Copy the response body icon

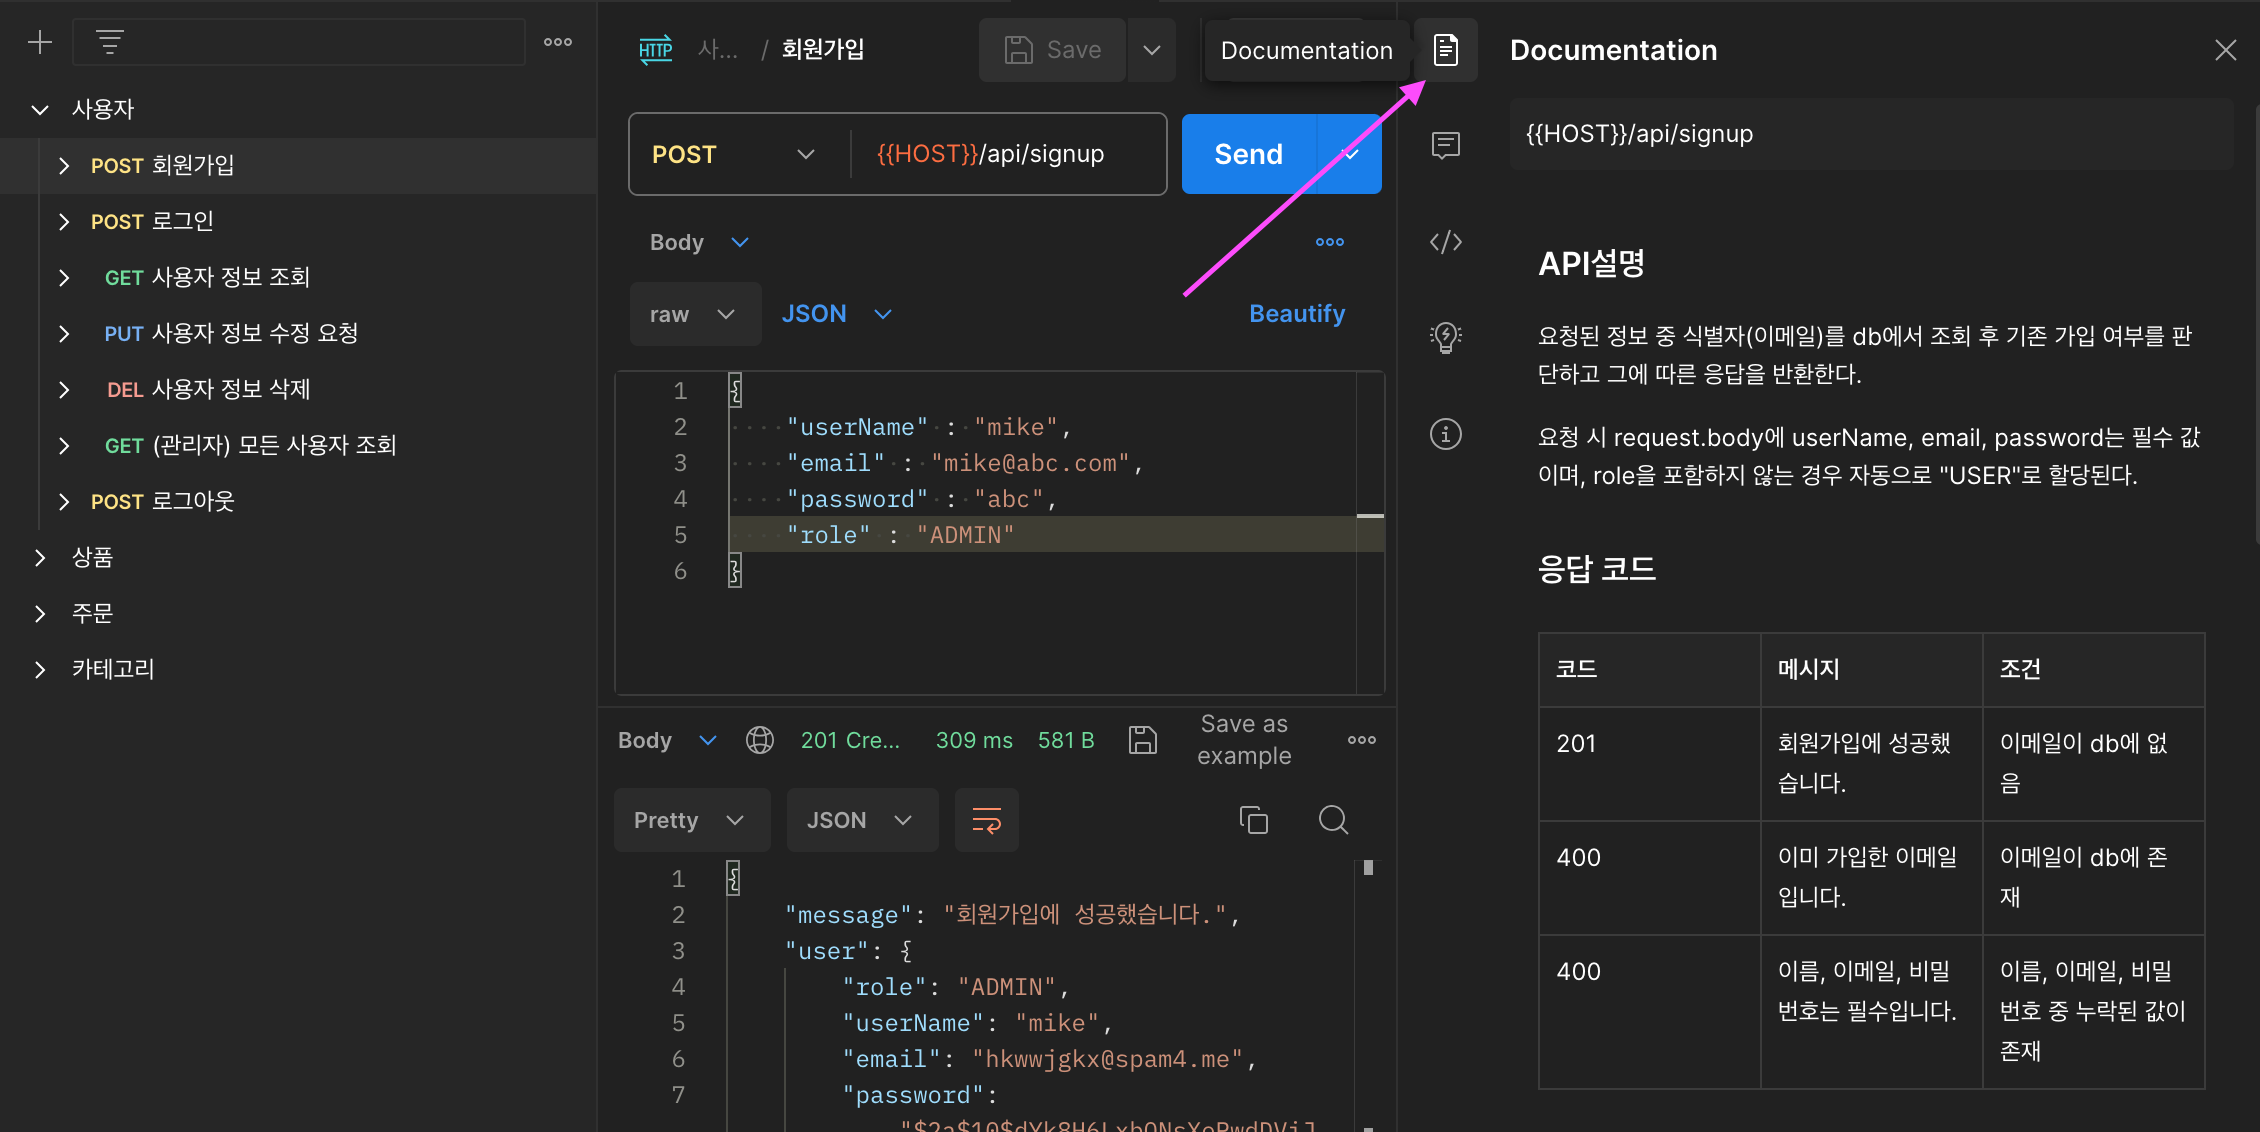point(1254,820)
